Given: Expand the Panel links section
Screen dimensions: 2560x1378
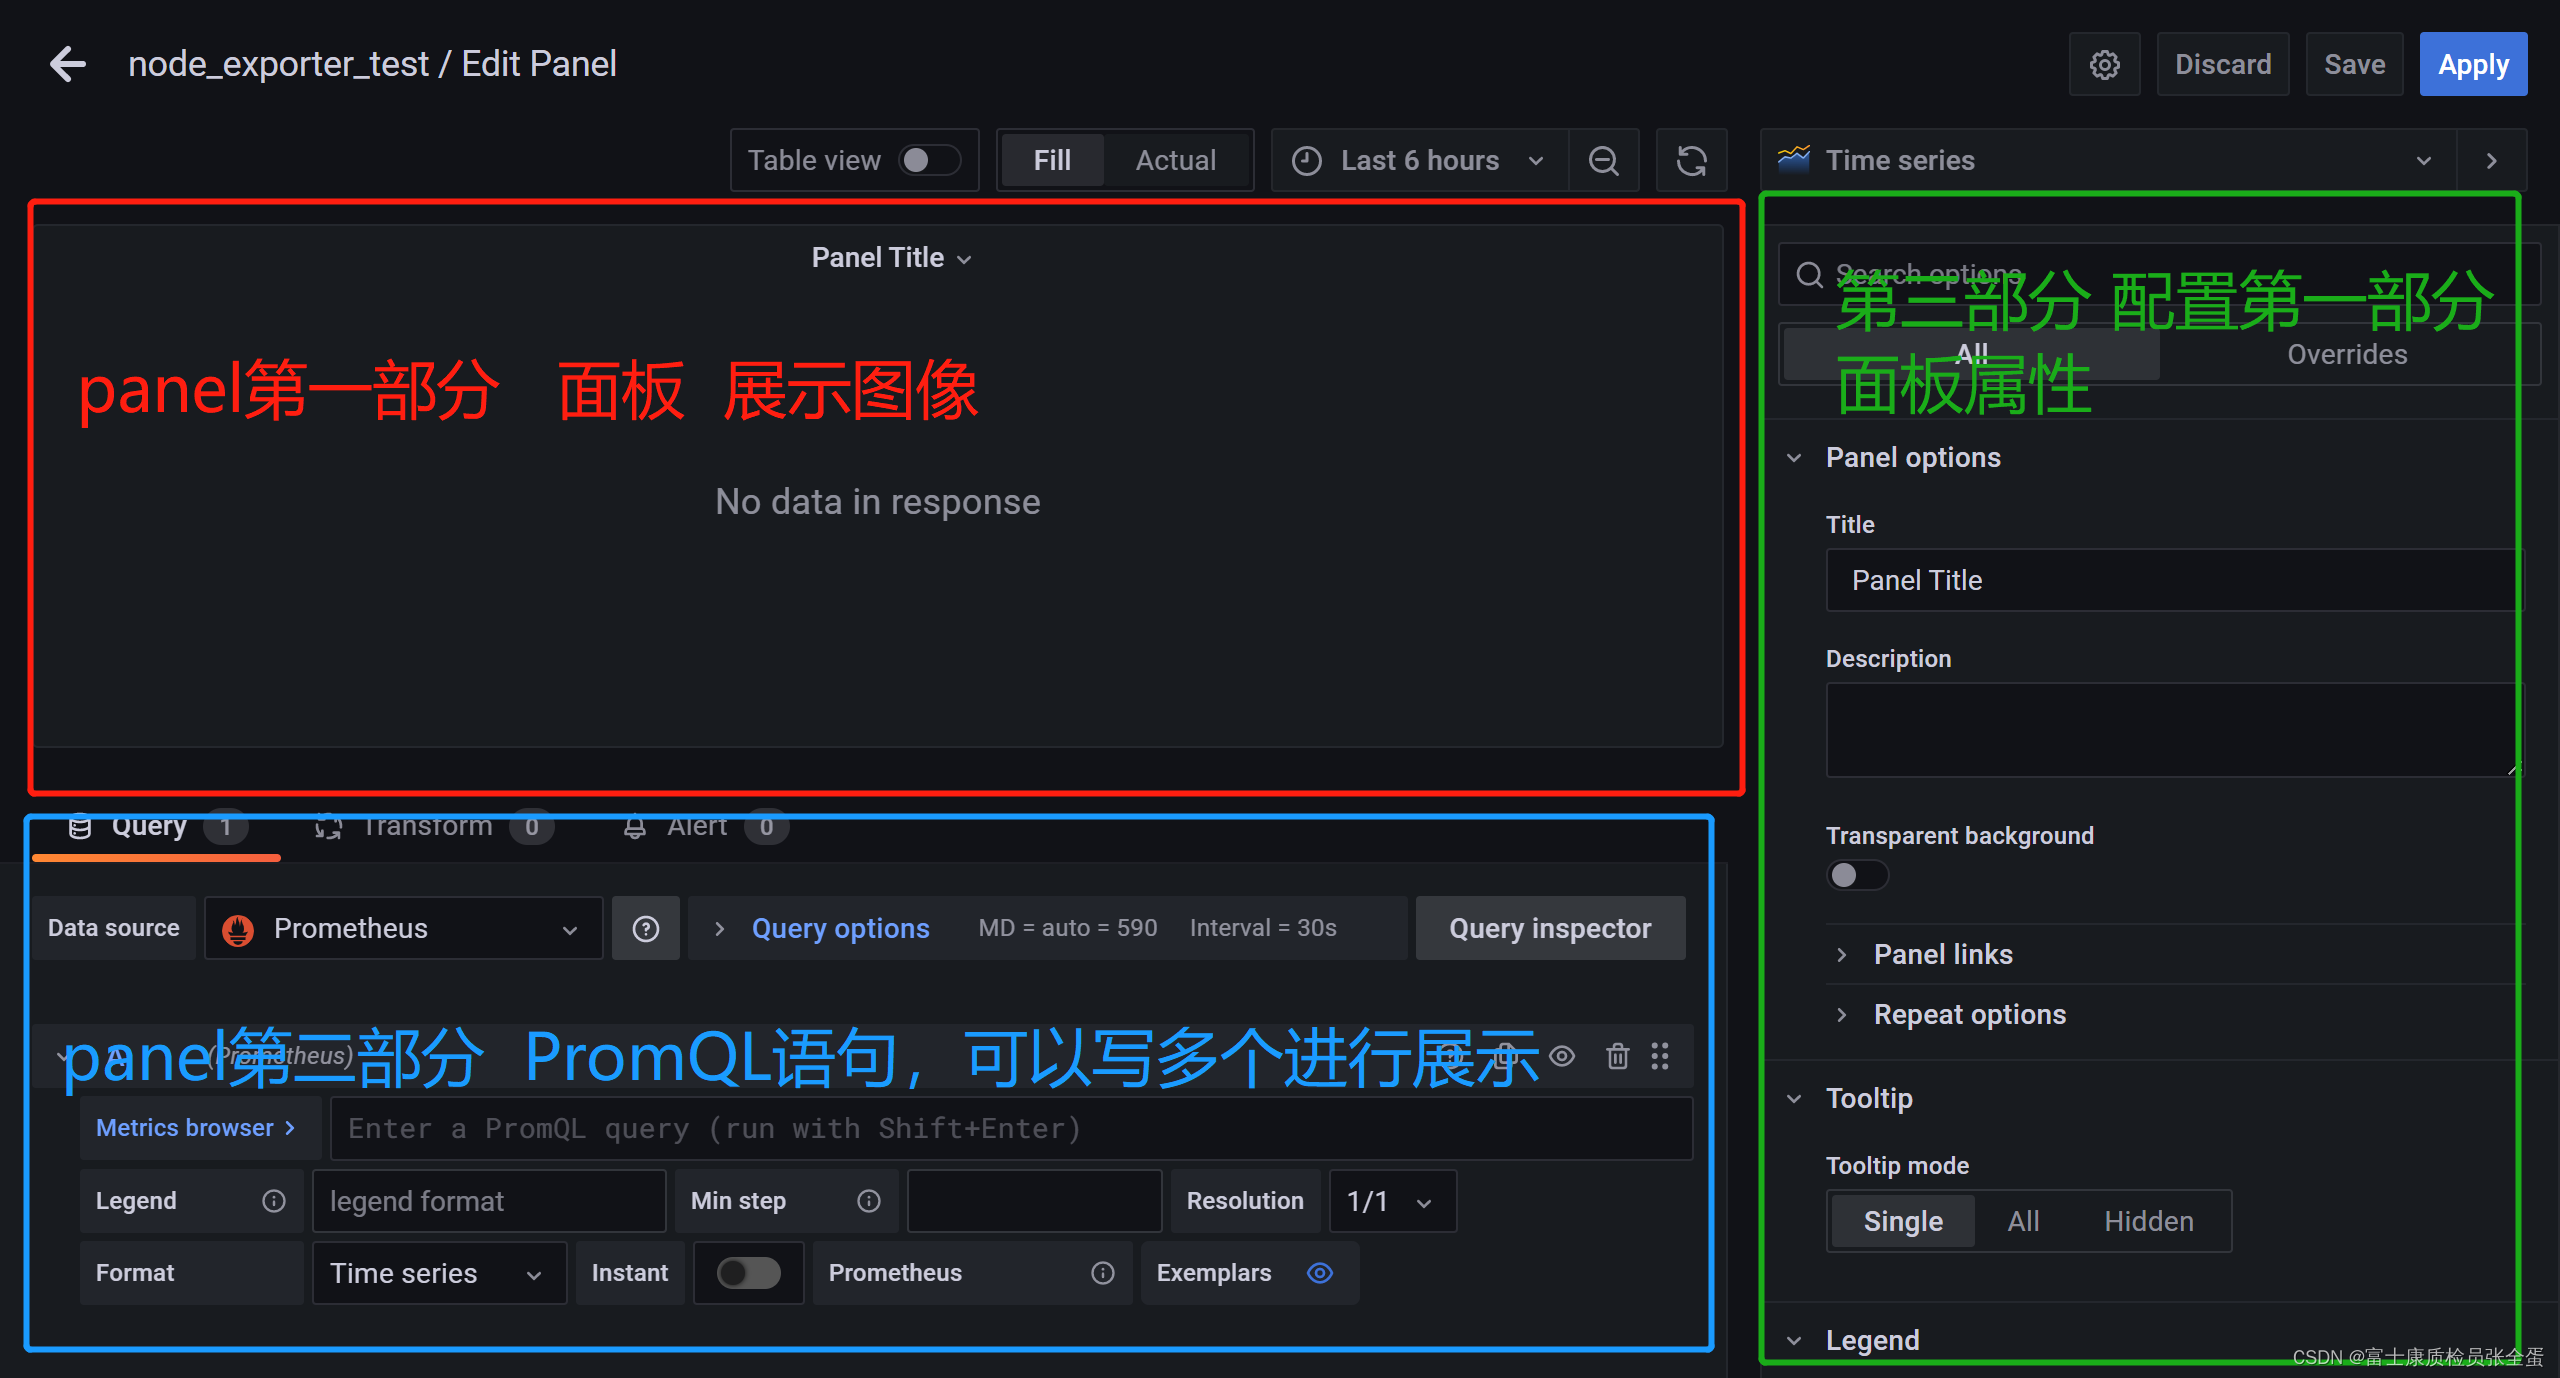Looking at the screenshot, I should coord(1942,954).
